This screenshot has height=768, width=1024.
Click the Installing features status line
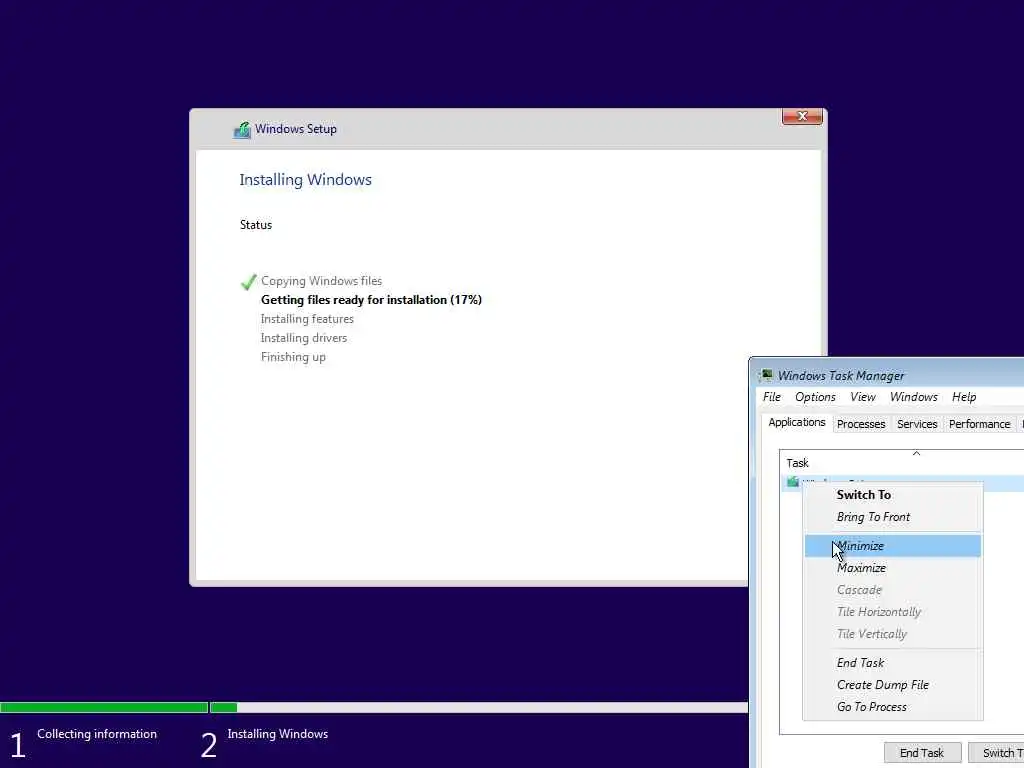[307, 319]
